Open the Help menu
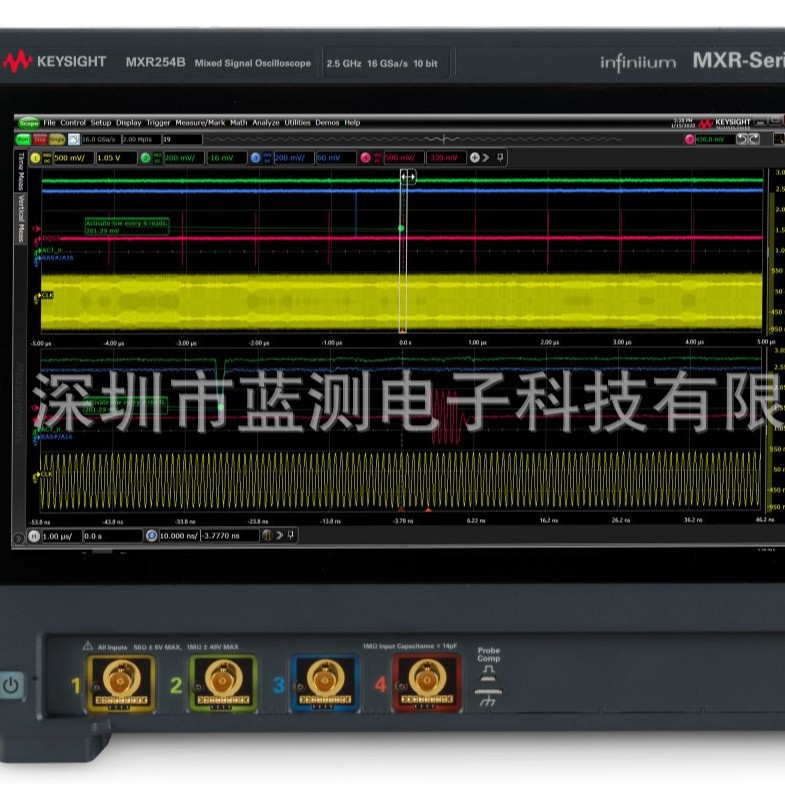The width and height of the screenshot is (785, 785). point(352,123)
